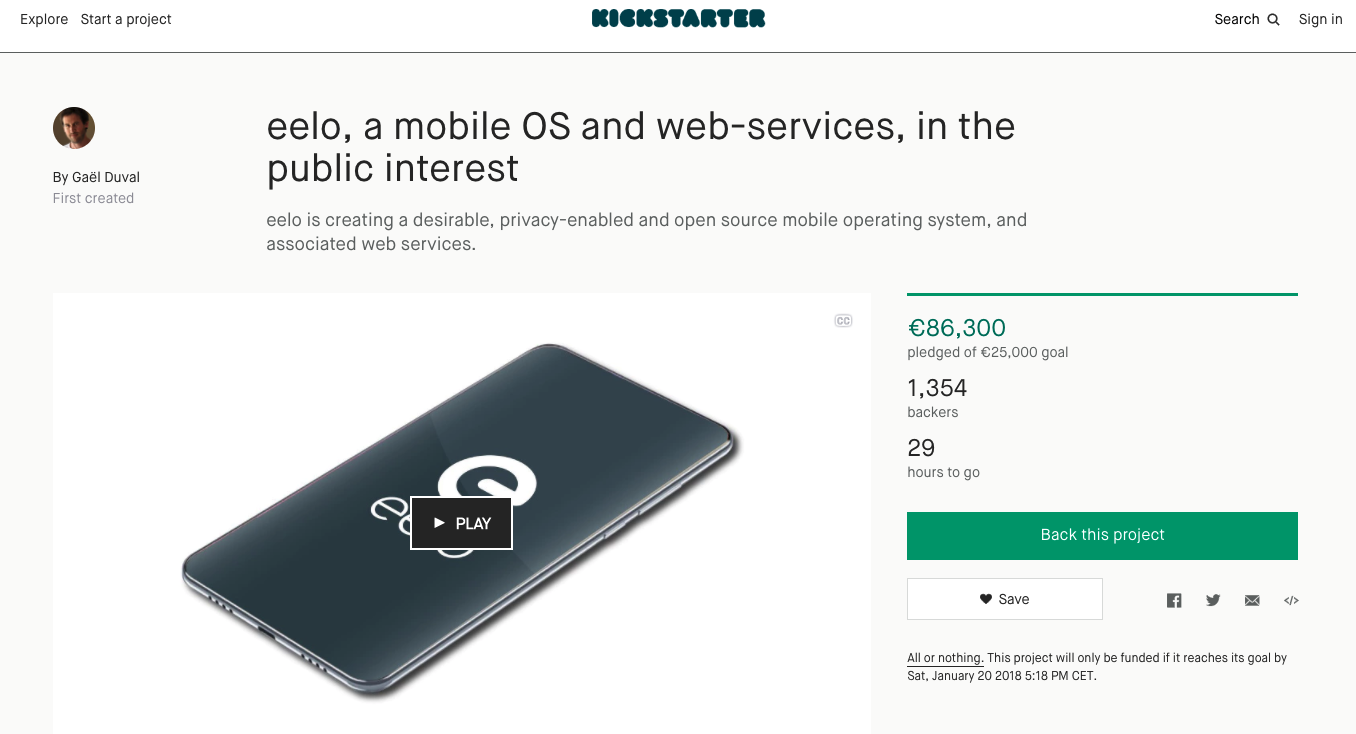Toggle closed captions on video
Screen dimensions: 1356x734
843,321
